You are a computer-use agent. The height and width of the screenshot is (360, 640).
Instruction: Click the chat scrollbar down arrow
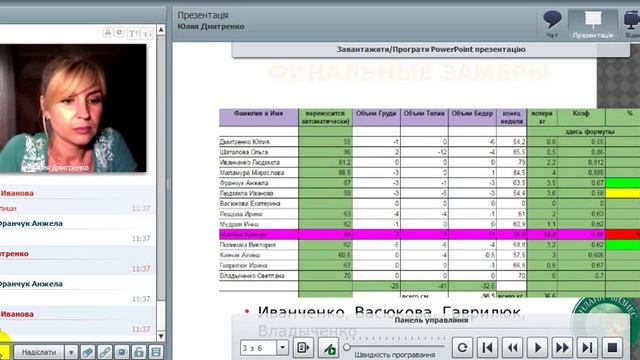click(x=161, y=336)
